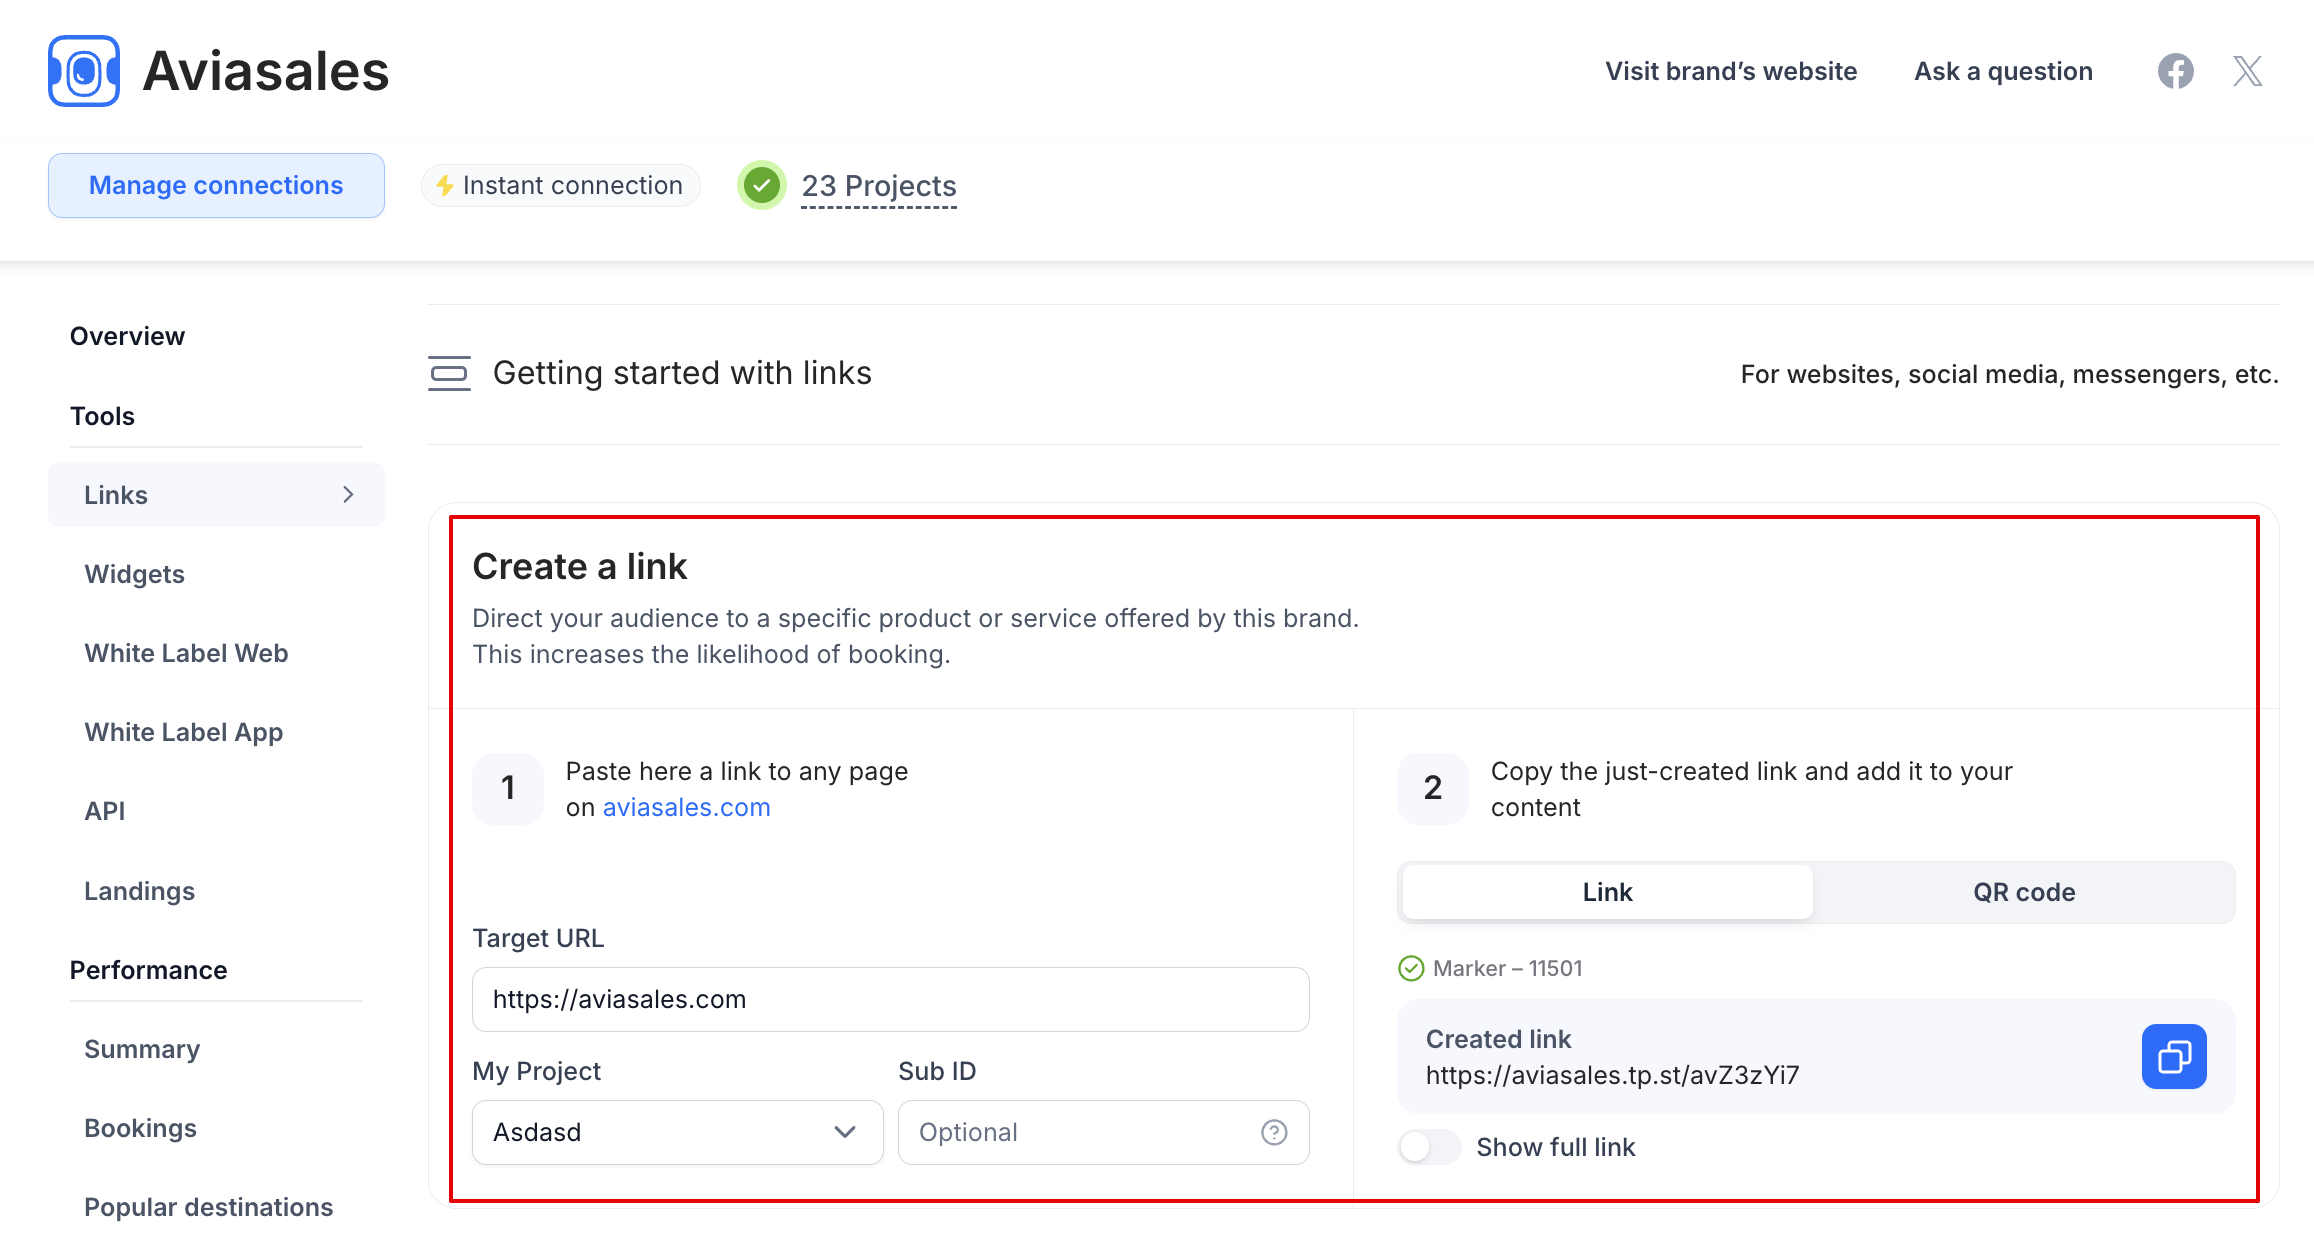Click the Performance section label
The width and height of the screenshot is (2314, 1248).
tap(148, 970)
